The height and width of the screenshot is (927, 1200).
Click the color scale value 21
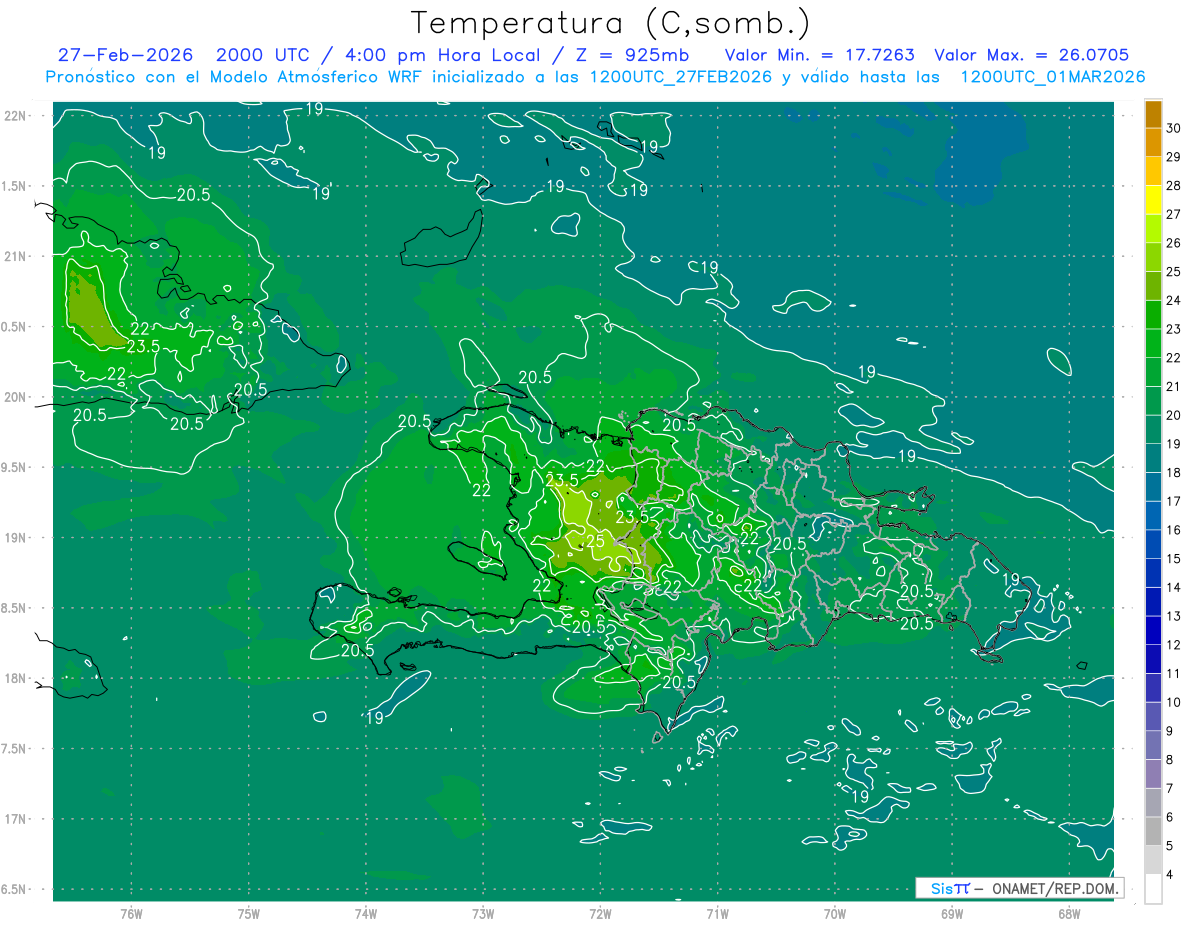pyautogui.click(x=1175, y=386)
